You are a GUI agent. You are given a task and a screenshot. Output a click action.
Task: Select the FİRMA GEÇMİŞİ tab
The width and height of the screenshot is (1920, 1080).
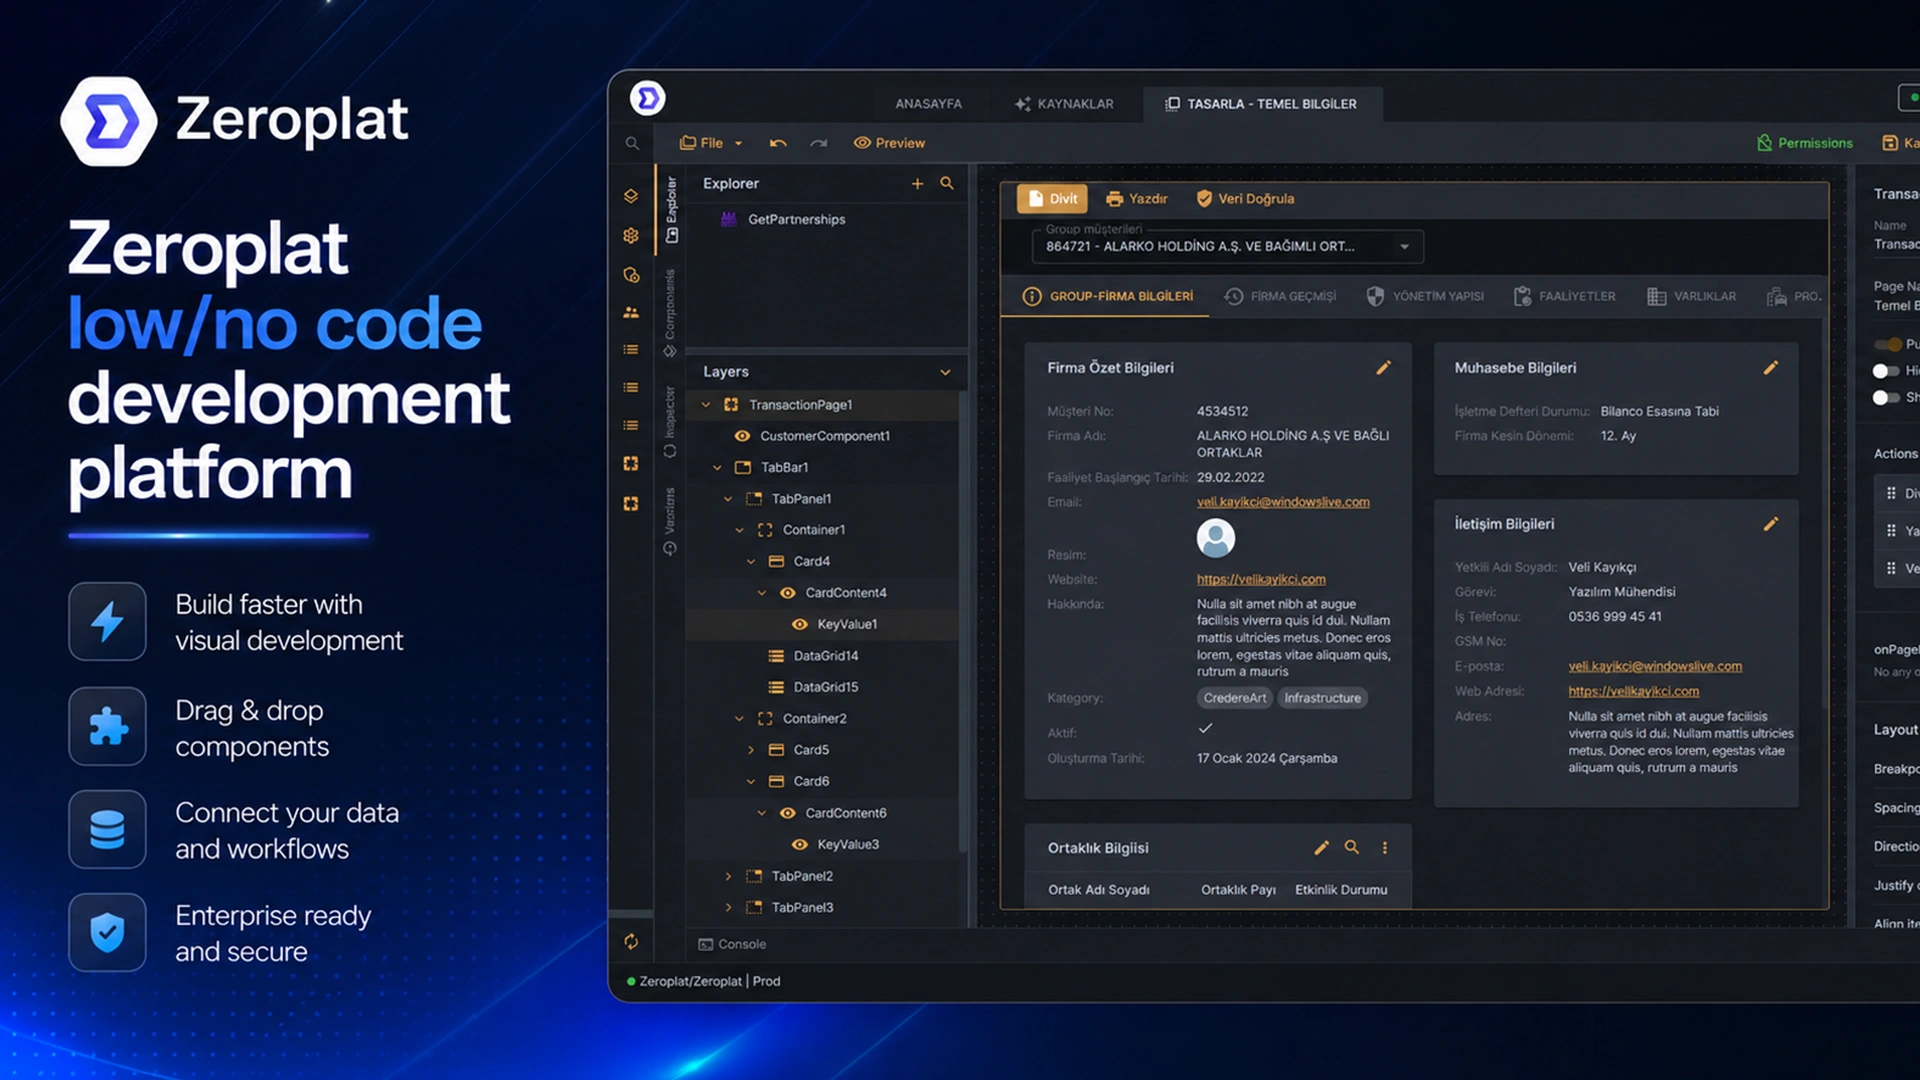(1281, 296)
